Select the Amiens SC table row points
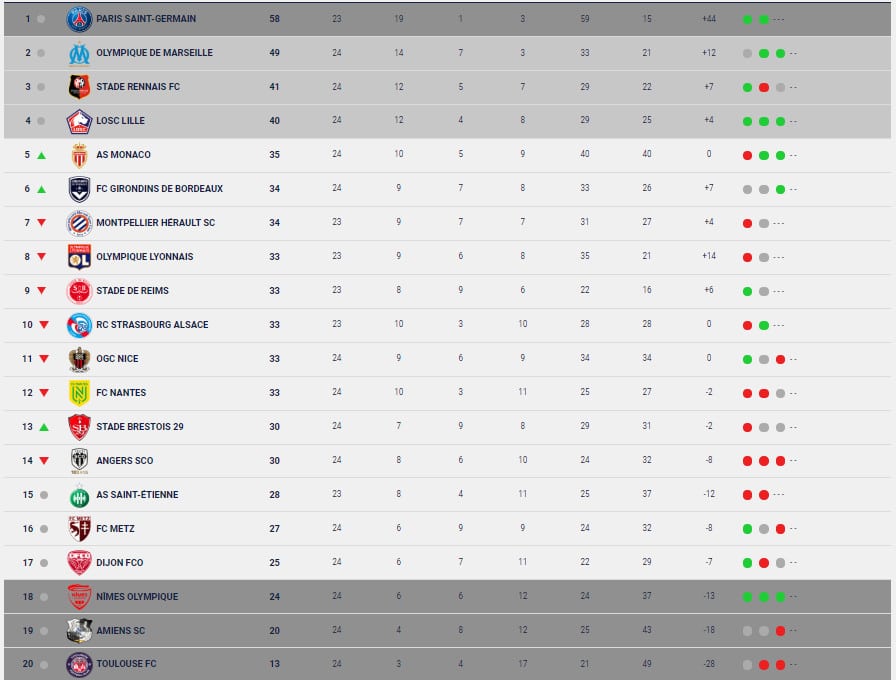This screenshot has width=896, height=680. [274, 631]
